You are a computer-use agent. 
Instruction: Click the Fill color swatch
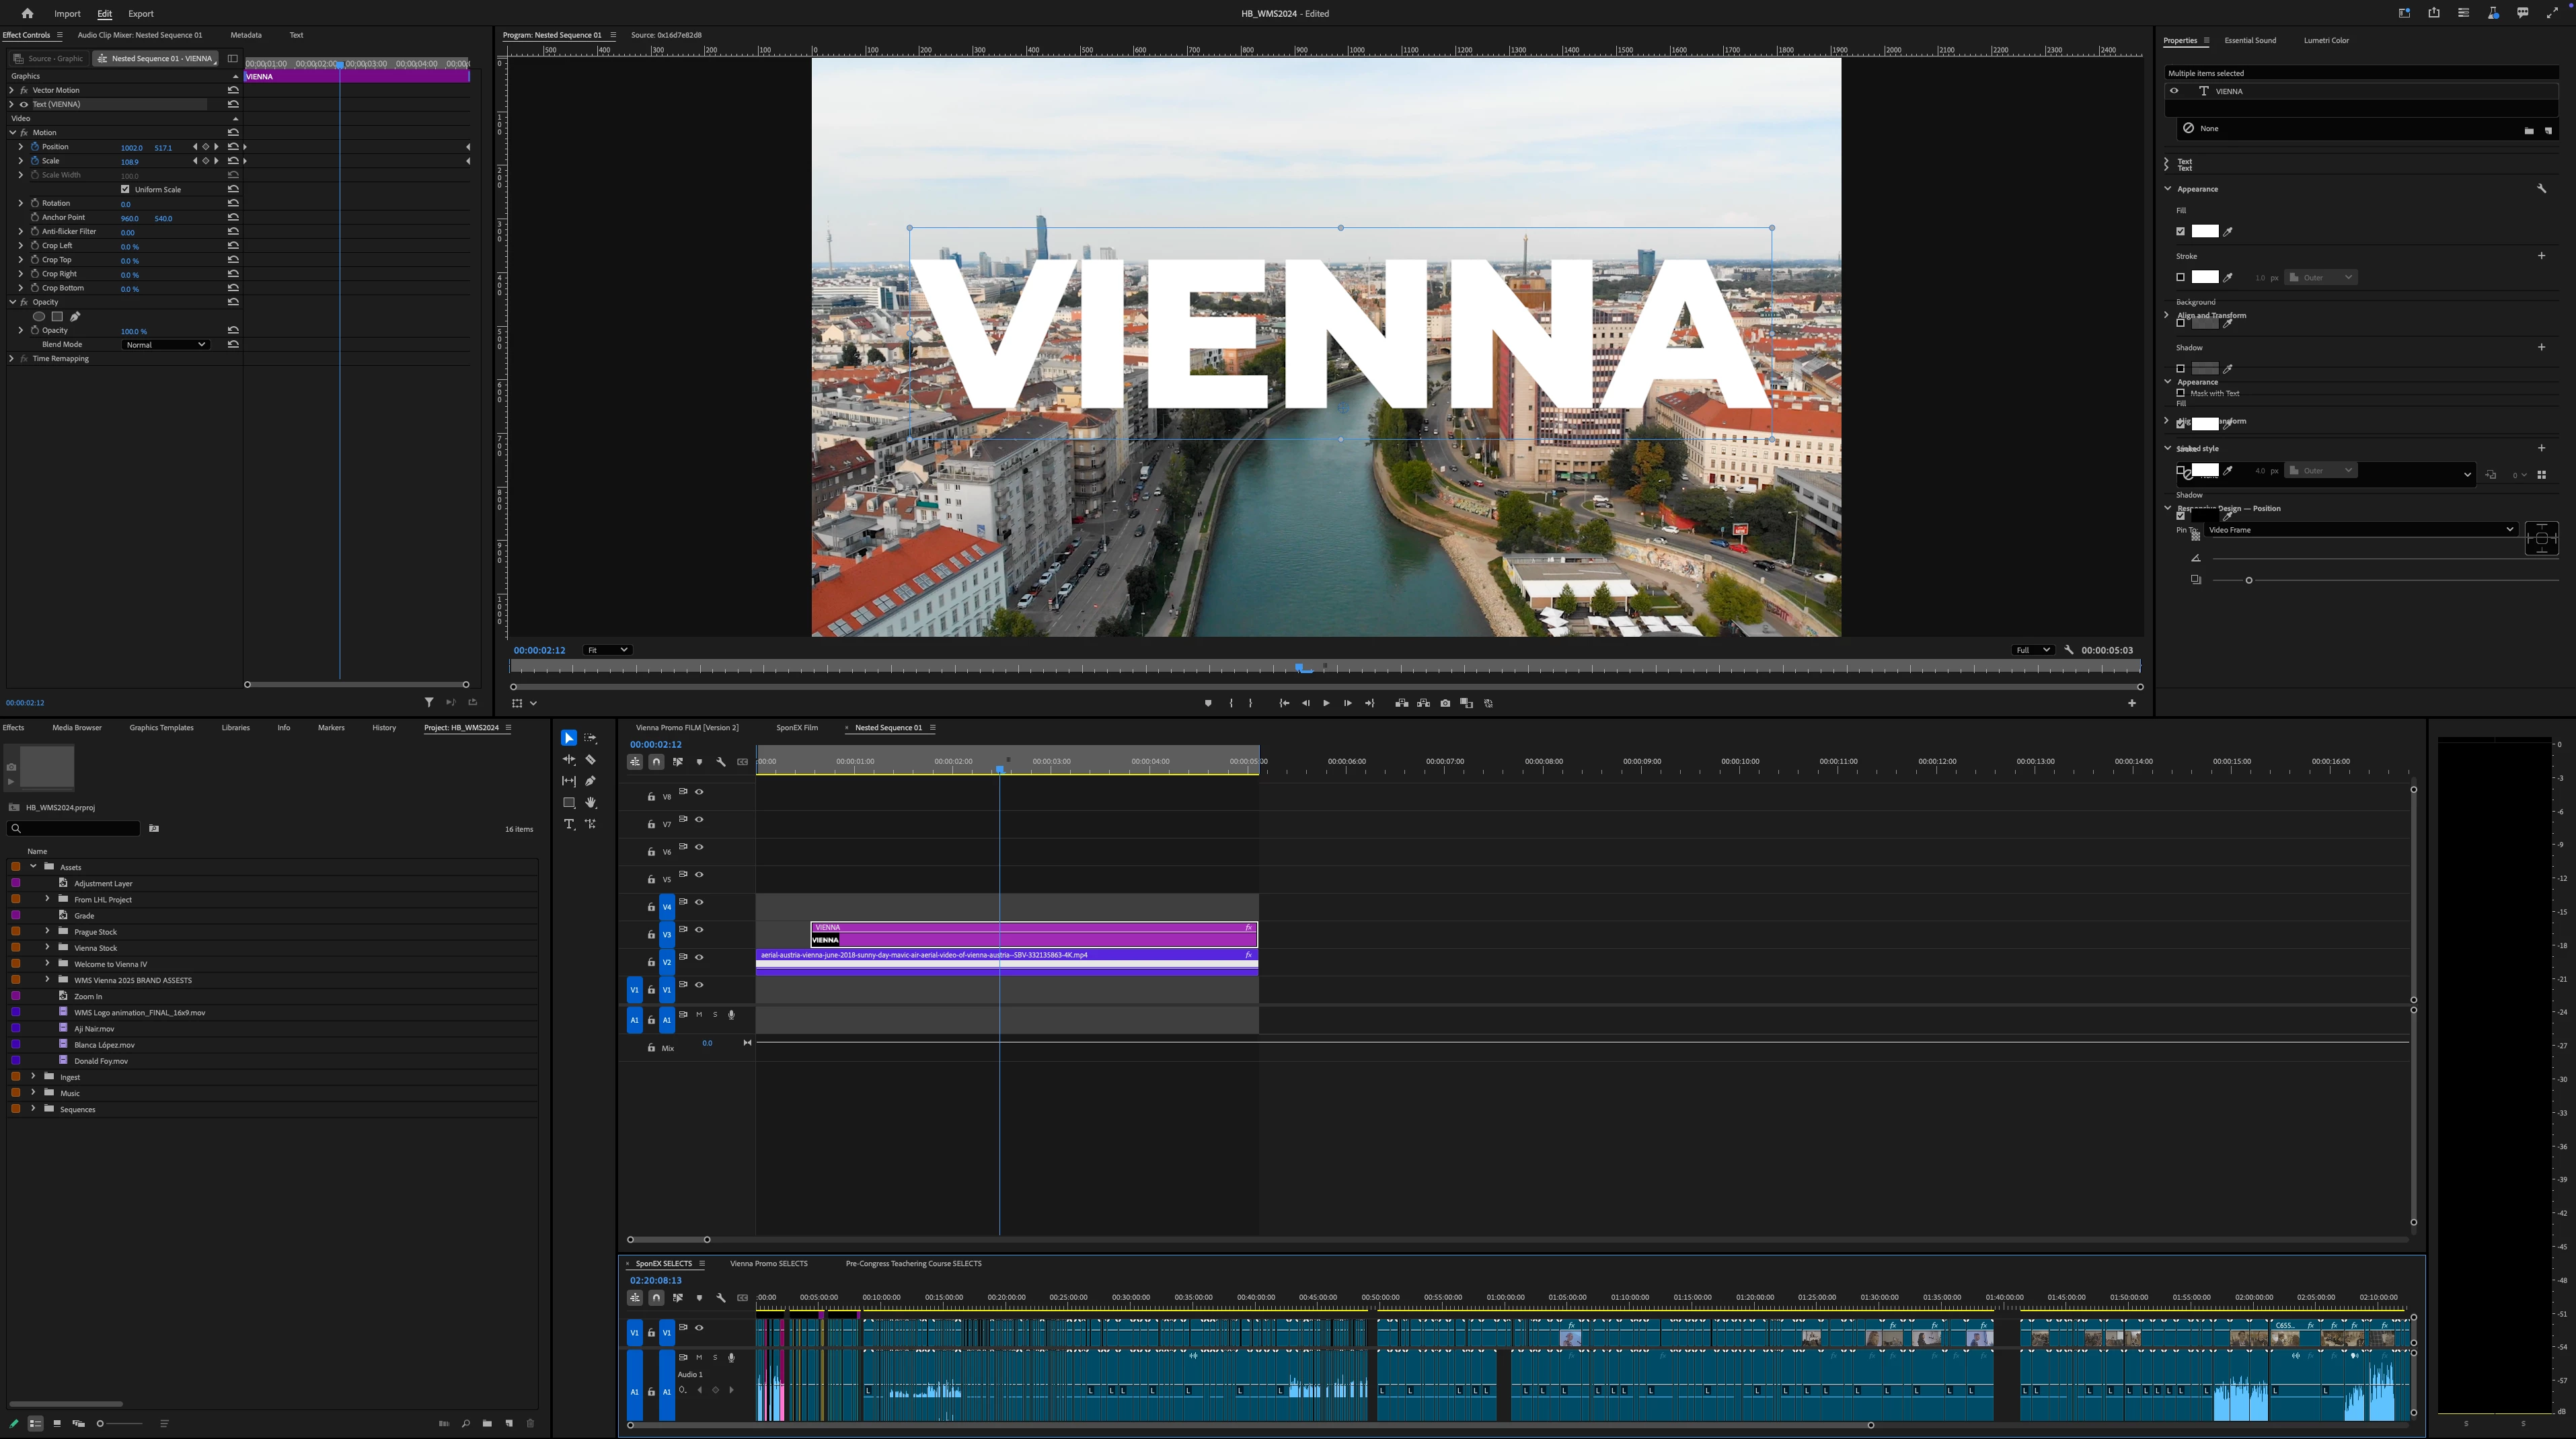(2205, 231)
